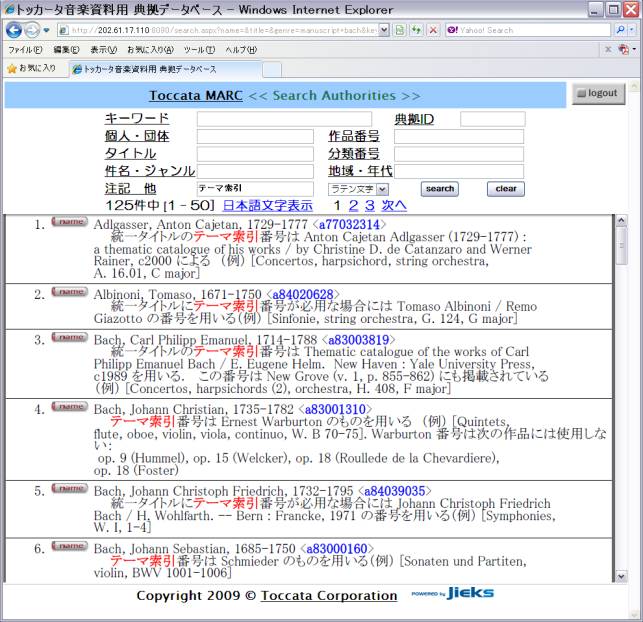Click the 典拠ID input field
643x622 pixels.
tap(492, 119)
